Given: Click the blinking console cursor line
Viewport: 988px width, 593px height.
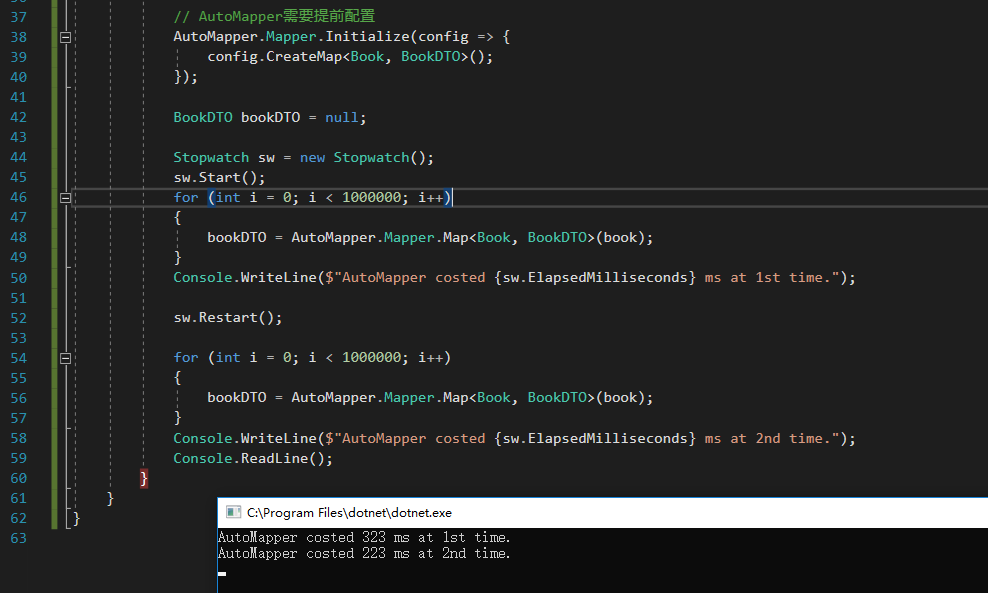Looking at the screenshot, I should (222, 573).
